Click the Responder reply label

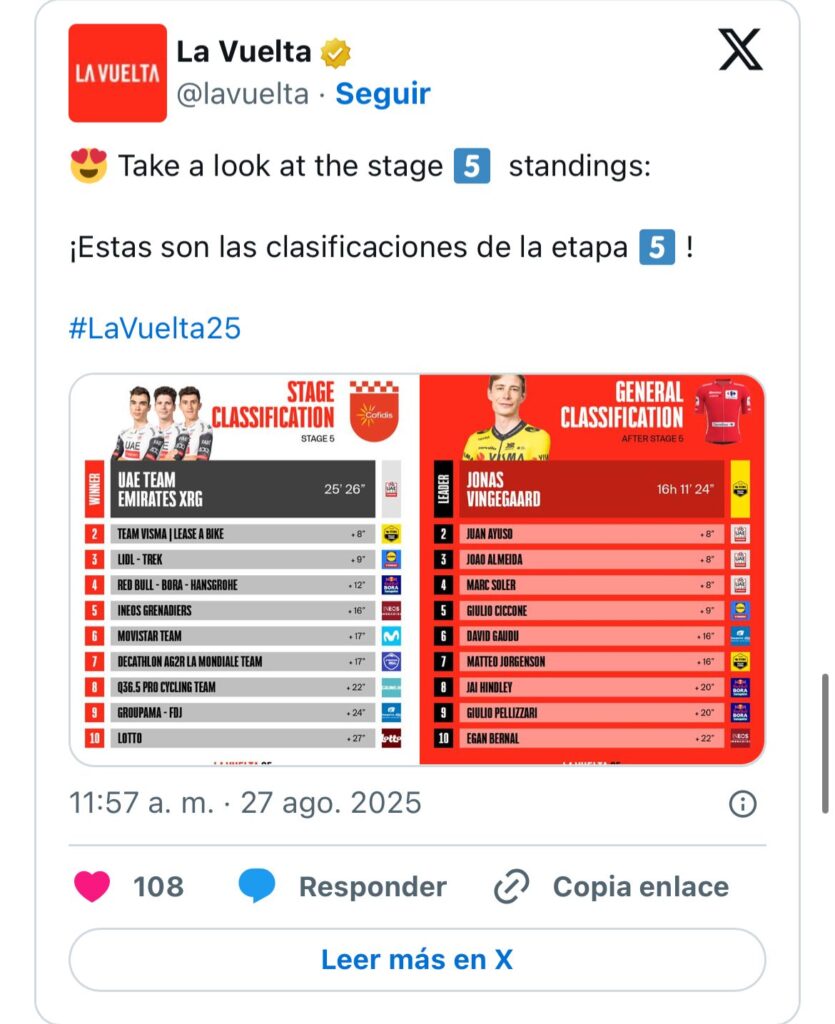click(x=372, y=887)
